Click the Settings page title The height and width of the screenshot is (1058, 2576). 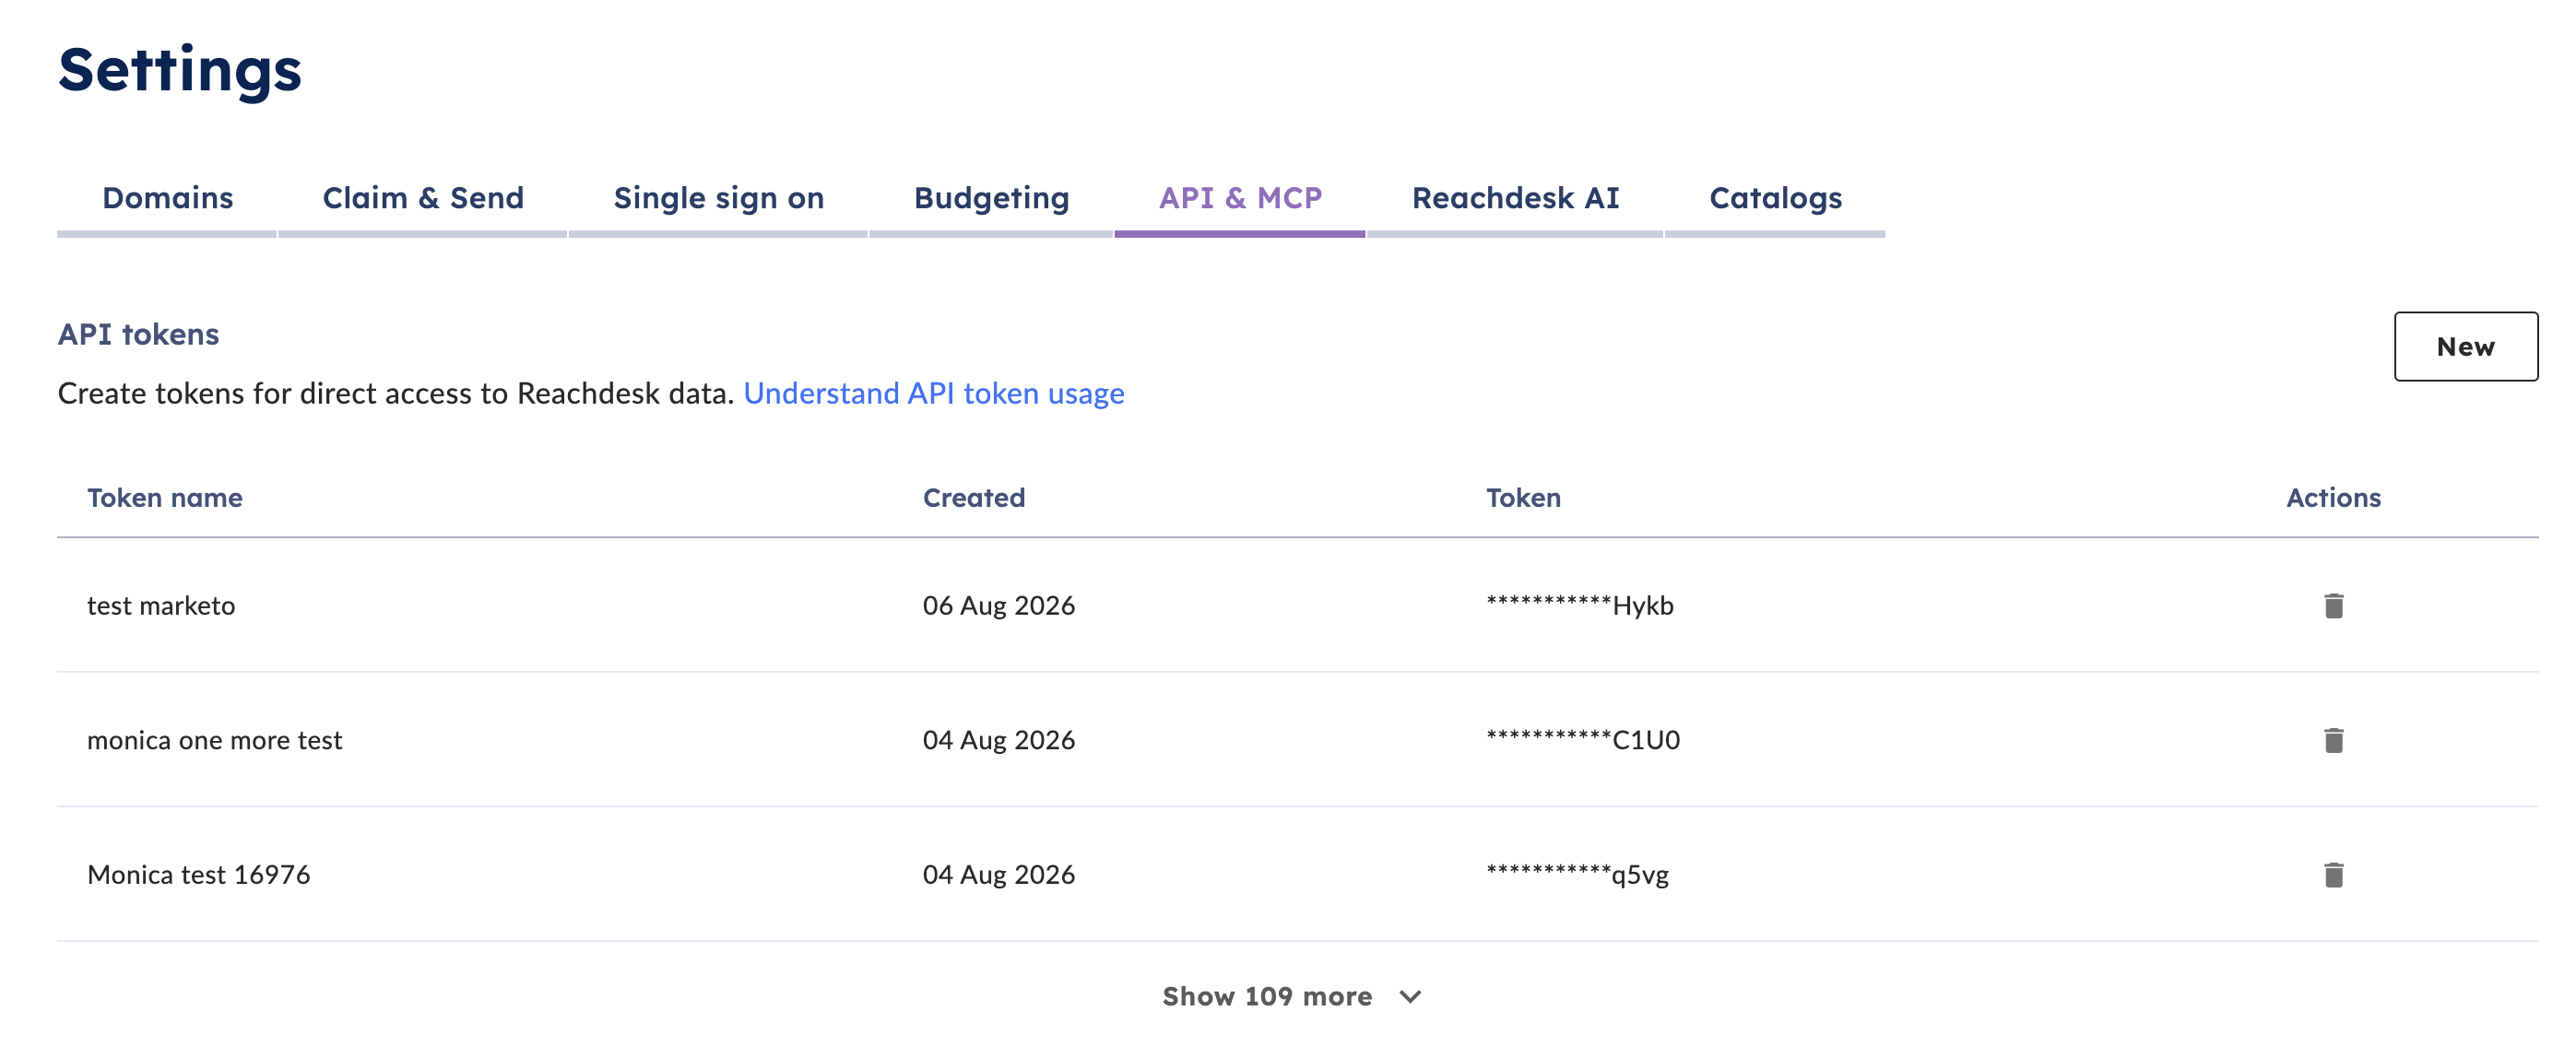tap(180, 70)
